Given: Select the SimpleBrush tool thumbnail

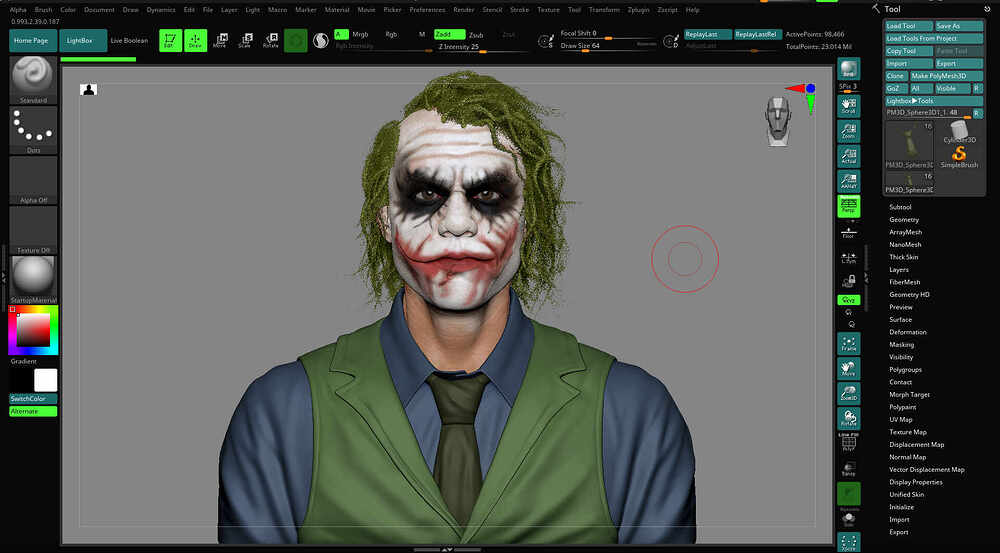Looking at the screenshot, I should coord(959,156).
